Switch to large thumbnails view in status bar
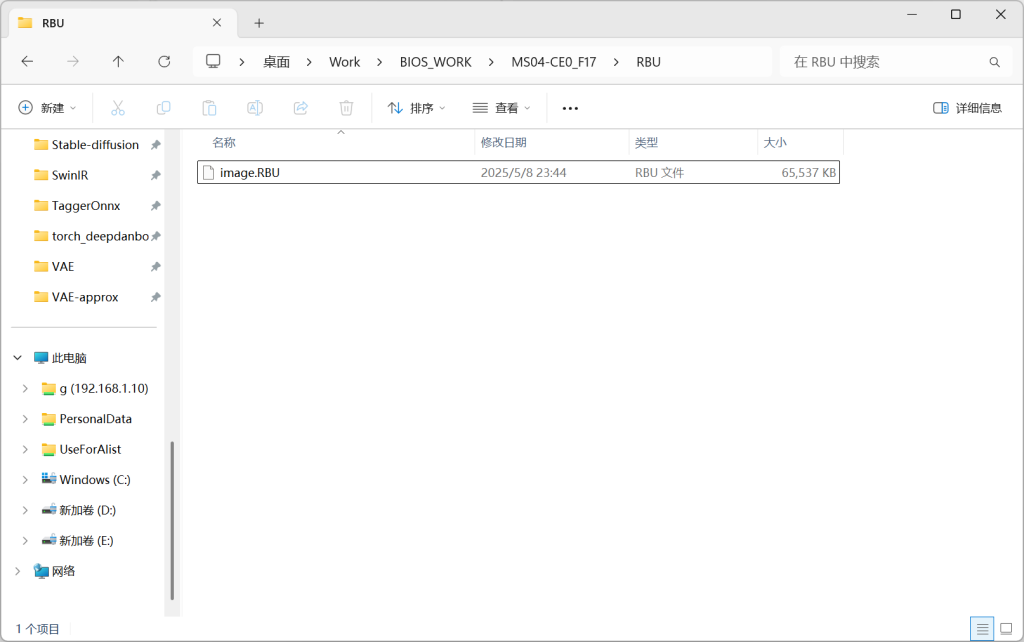Viewport: 1024px width, 642px height. click(x=1006, y=629)
